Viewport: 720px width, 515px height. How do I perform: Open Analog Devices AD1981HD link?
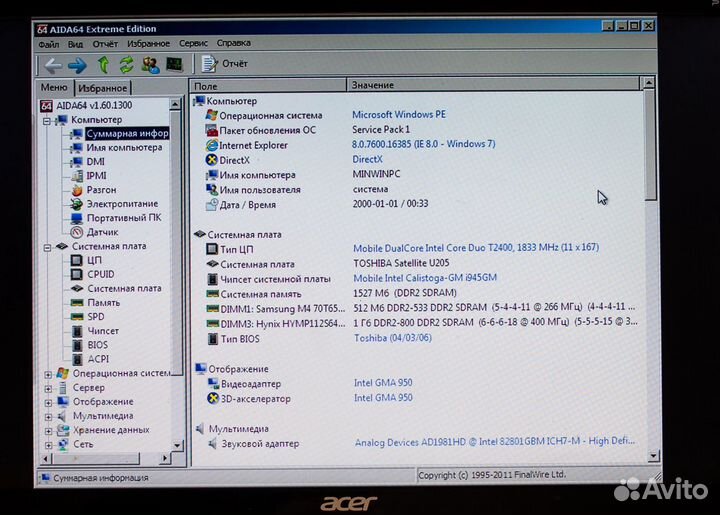pyautogui.click(x=495, y=442)
